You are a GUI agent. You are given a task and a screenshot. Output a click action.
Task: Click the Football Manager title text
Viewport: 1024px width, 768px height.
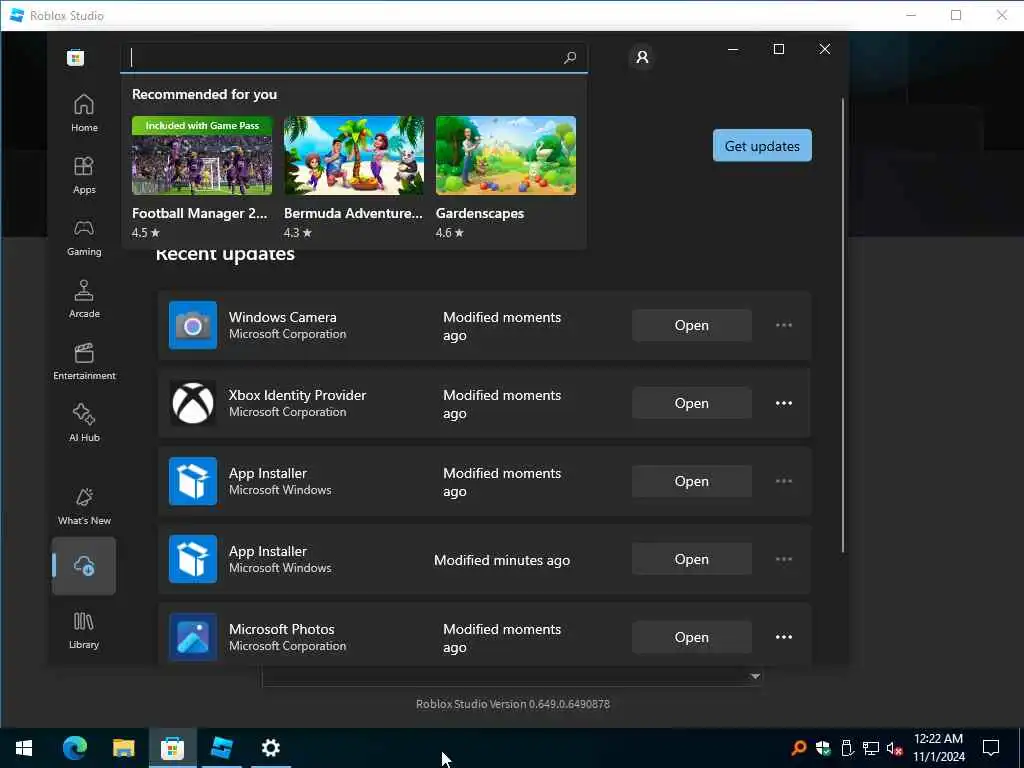(199, 214)
